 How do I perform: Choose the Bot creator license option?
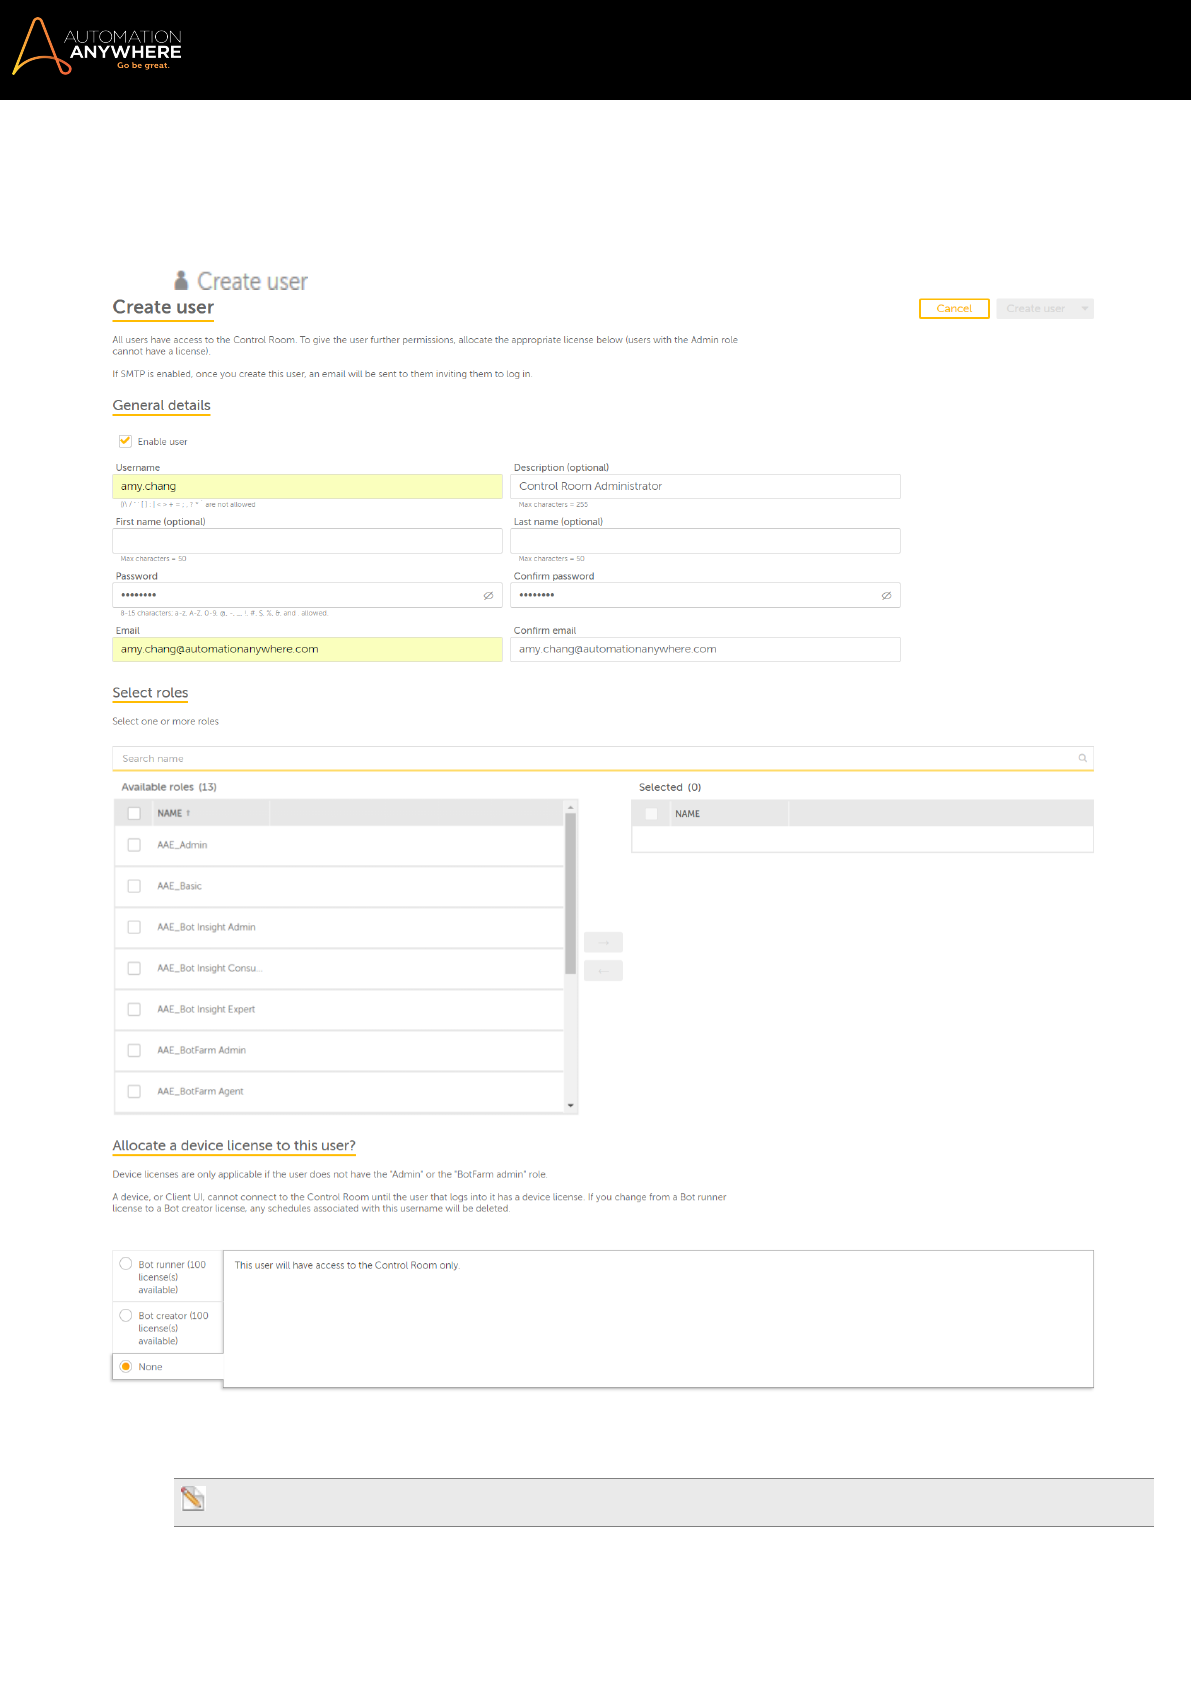click(126, 1315)
